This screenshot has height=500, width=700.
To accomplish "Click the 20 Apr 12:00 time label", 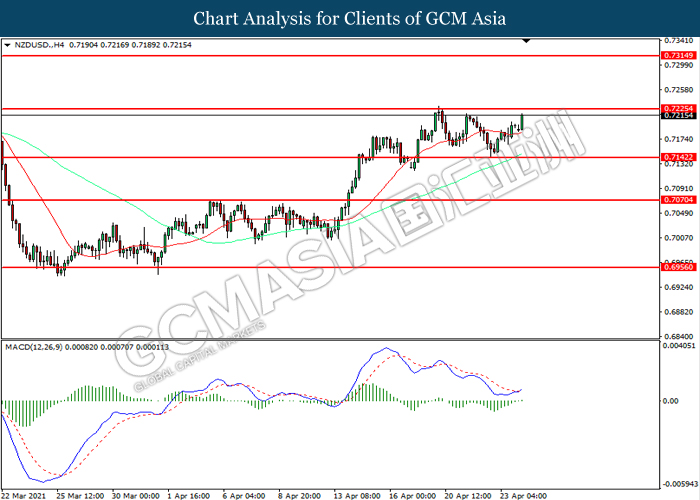I will 467,496.
